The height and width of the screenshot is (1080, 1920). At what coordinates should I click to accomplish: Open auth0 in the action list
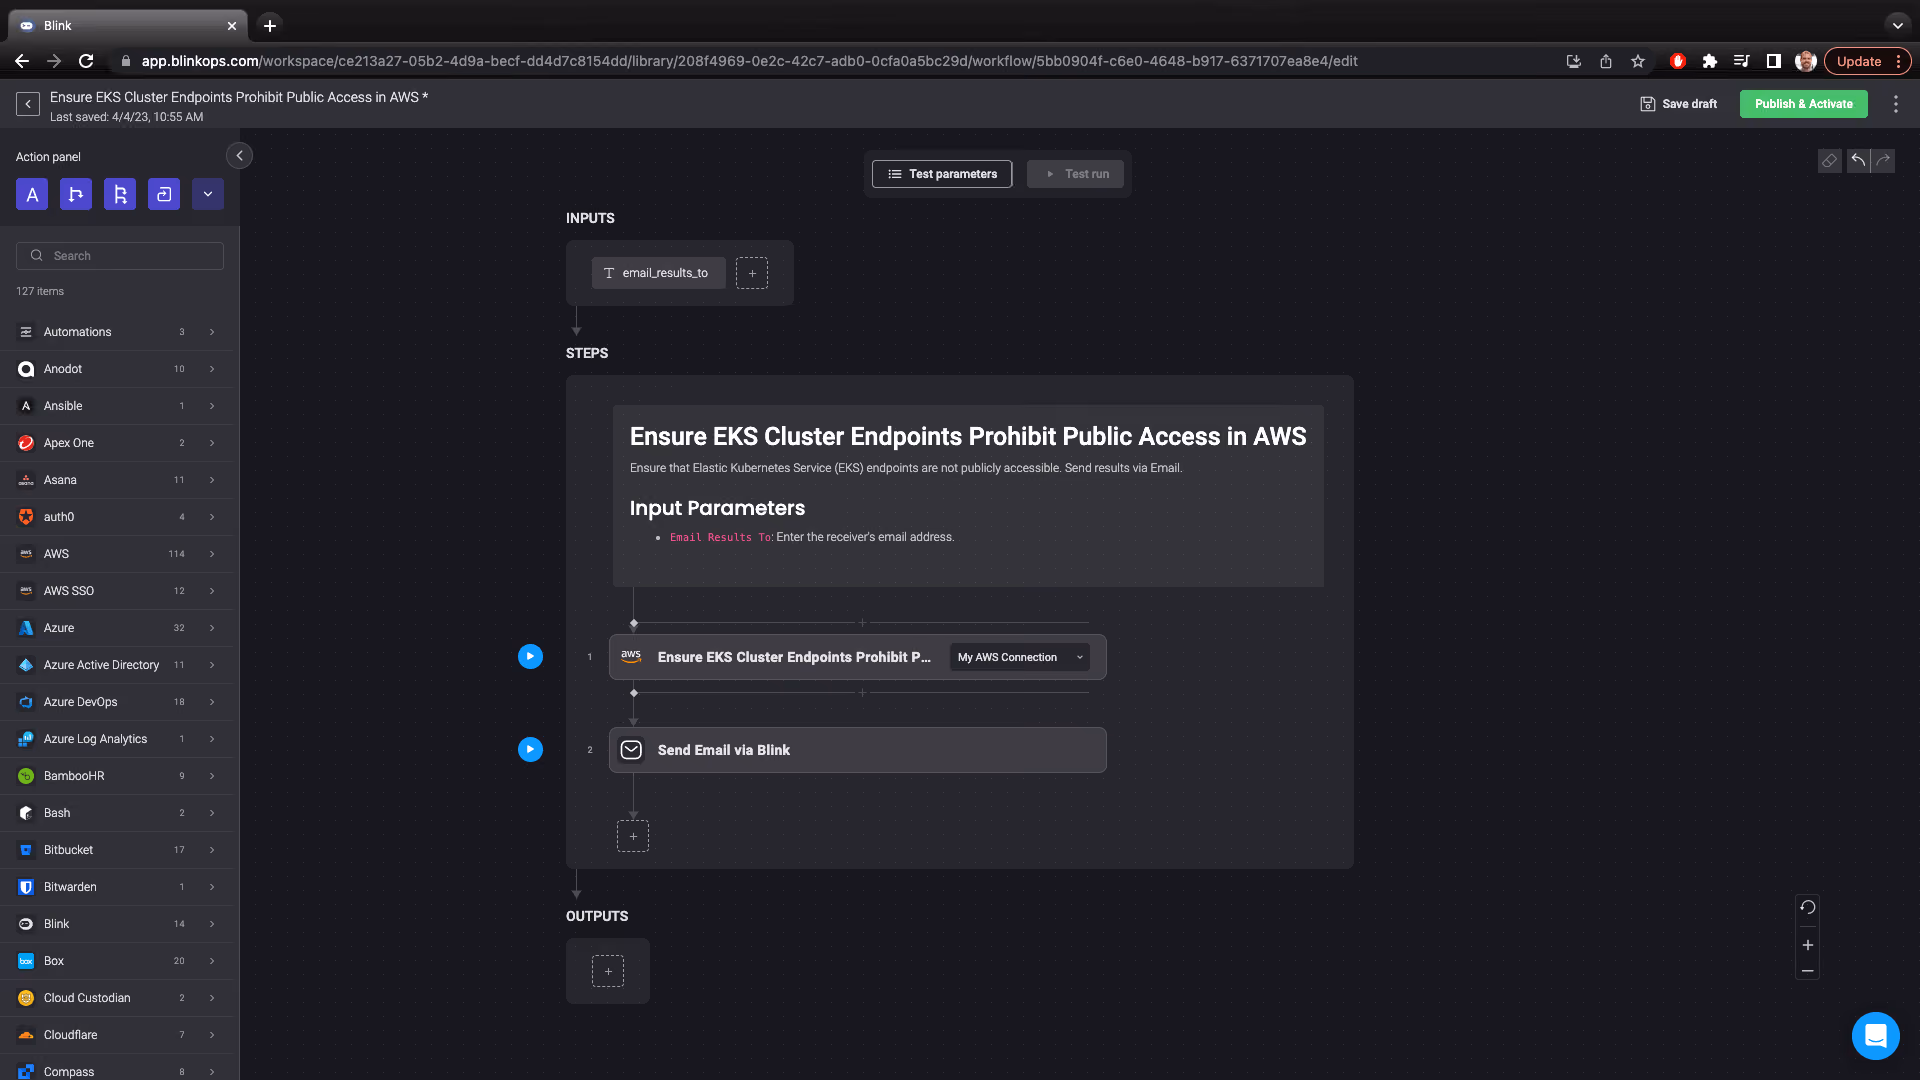(116, 517)
